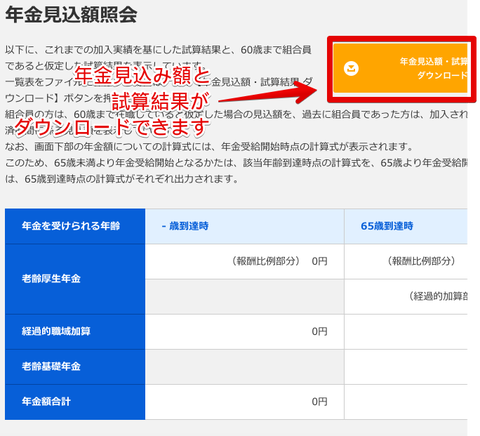
Task: Click the text line starting 以下に、これまでの加入実績
Action: 158,50
